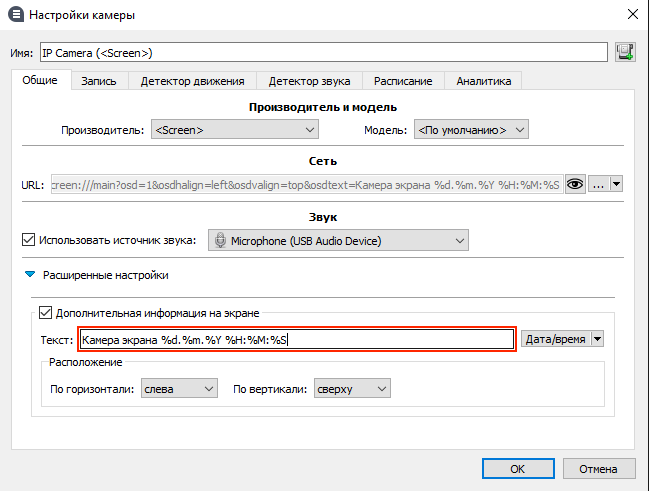Open the Аналитика tab
Viewport: 649px width, 491px height.
tap(483, 81)
